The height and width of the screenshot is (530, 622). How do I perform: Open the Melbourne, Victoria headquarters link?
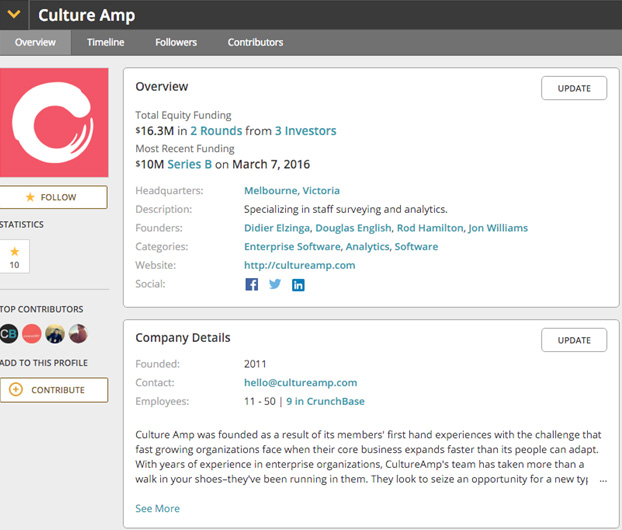(292, 191)
